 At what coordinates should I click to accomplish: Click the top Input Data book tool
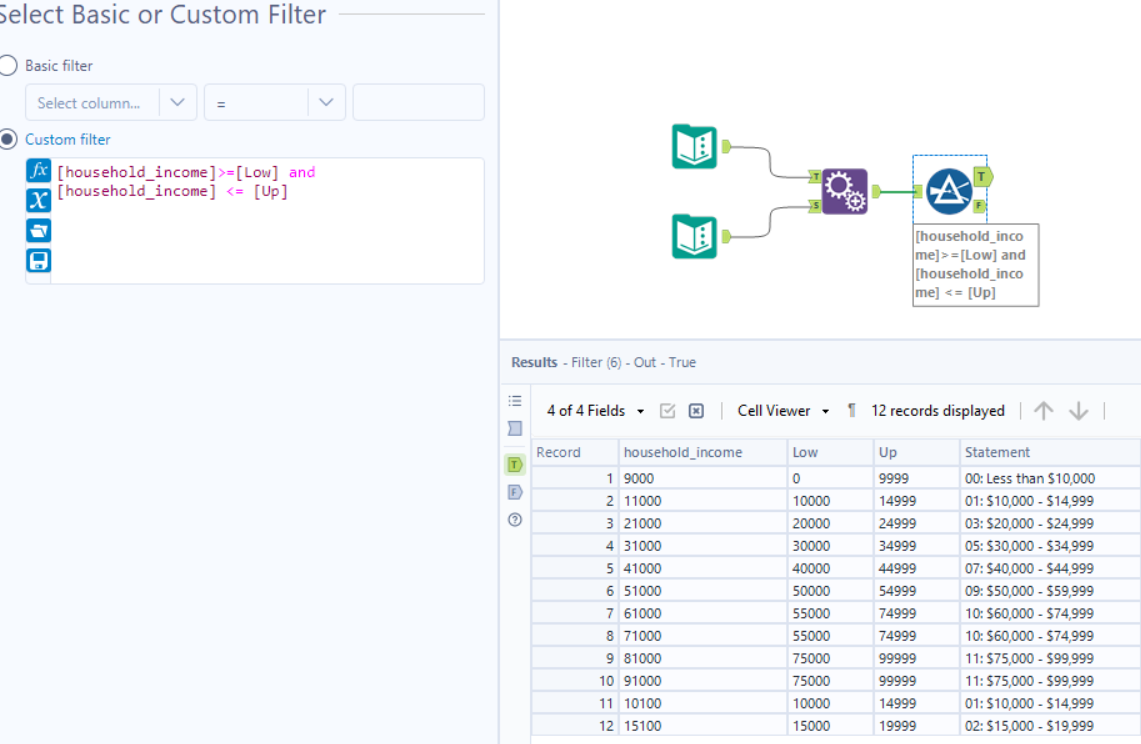(x=694, y=146)
